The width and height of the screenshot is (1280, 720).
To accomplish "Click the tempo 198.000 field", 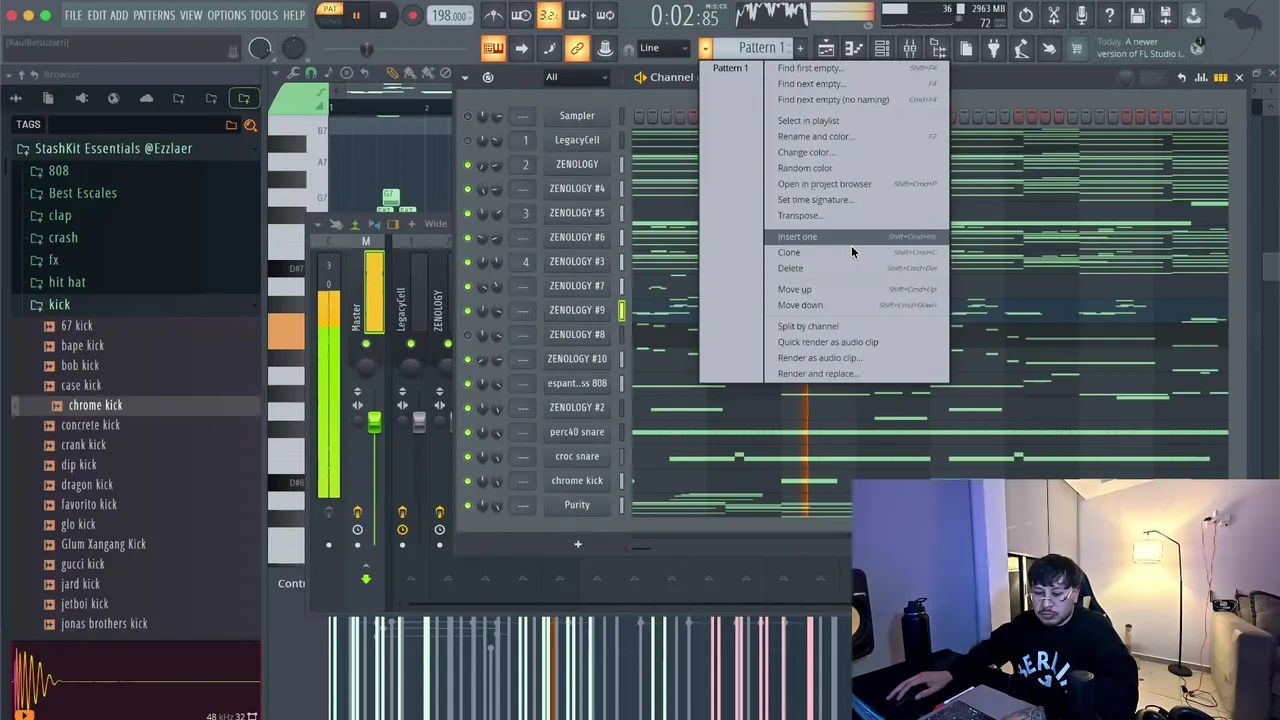I will [449, 16].
